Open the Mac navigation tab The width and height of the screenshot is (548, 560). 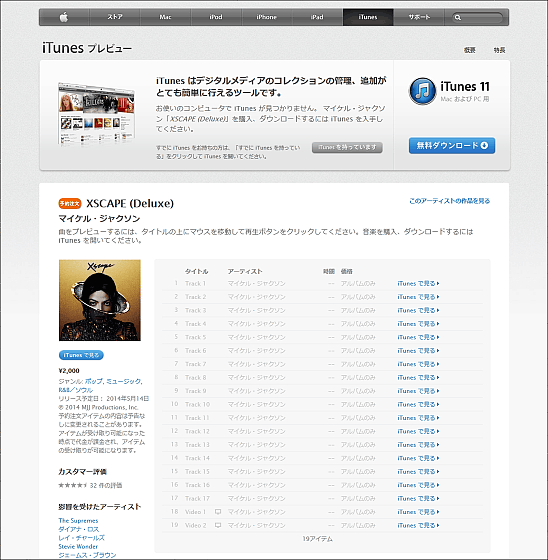(x=165, y=17)
